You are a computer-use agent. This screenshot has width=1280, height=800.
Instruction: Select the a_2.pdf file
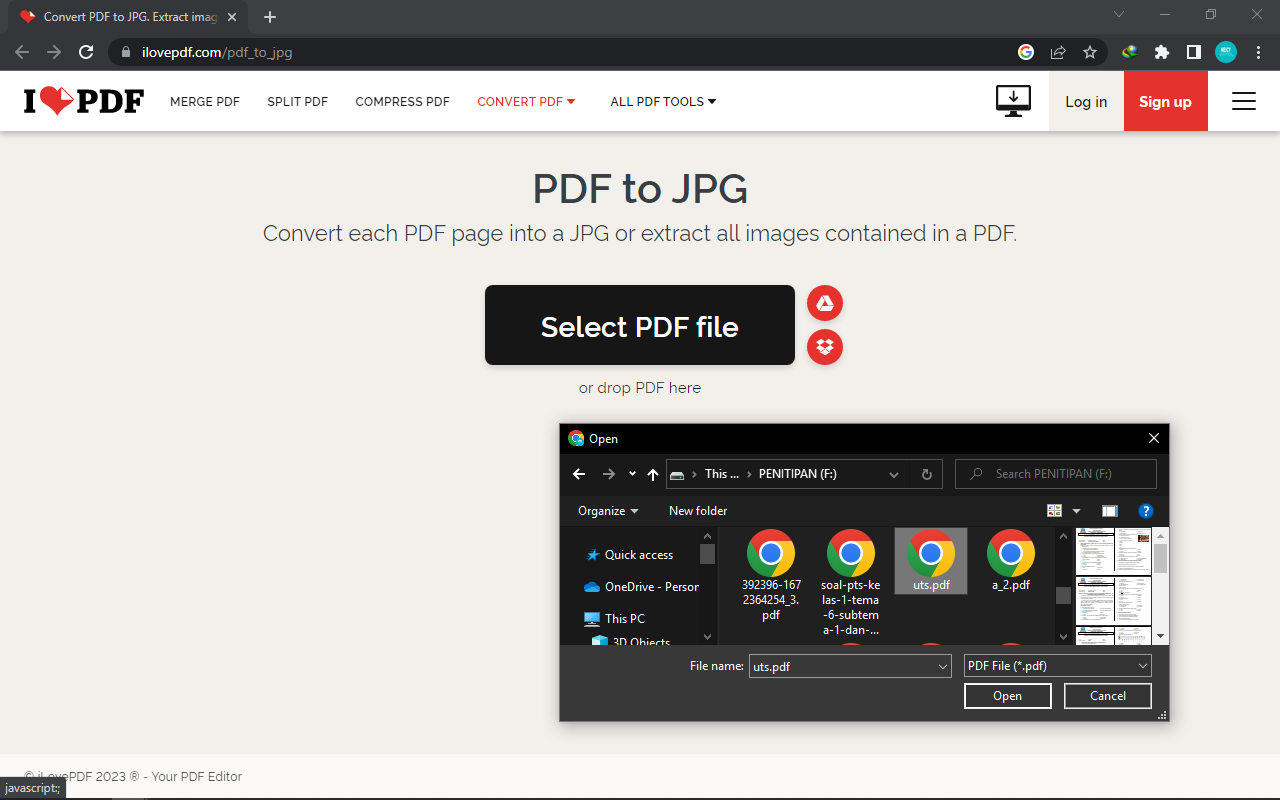[1011, 561]
